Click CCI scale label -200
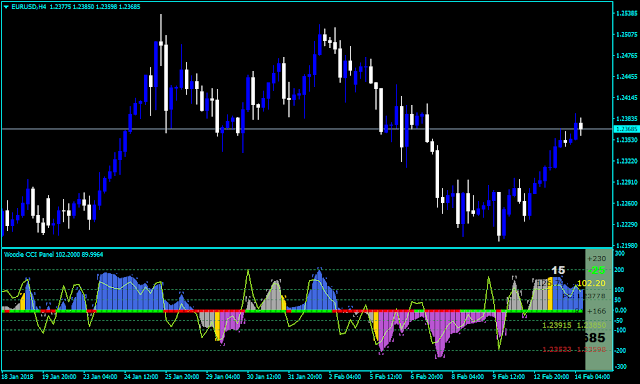Viewport: 640px width, 384px height. [620, 351]
